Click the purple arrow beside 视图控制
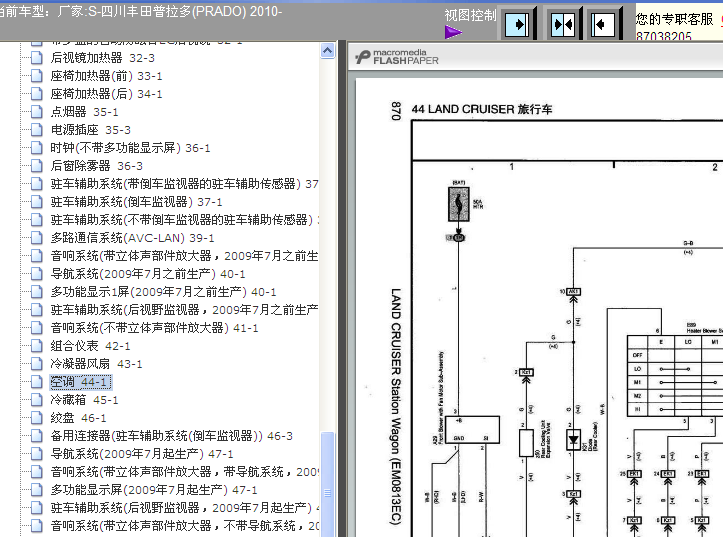 (x=453, y=32)
